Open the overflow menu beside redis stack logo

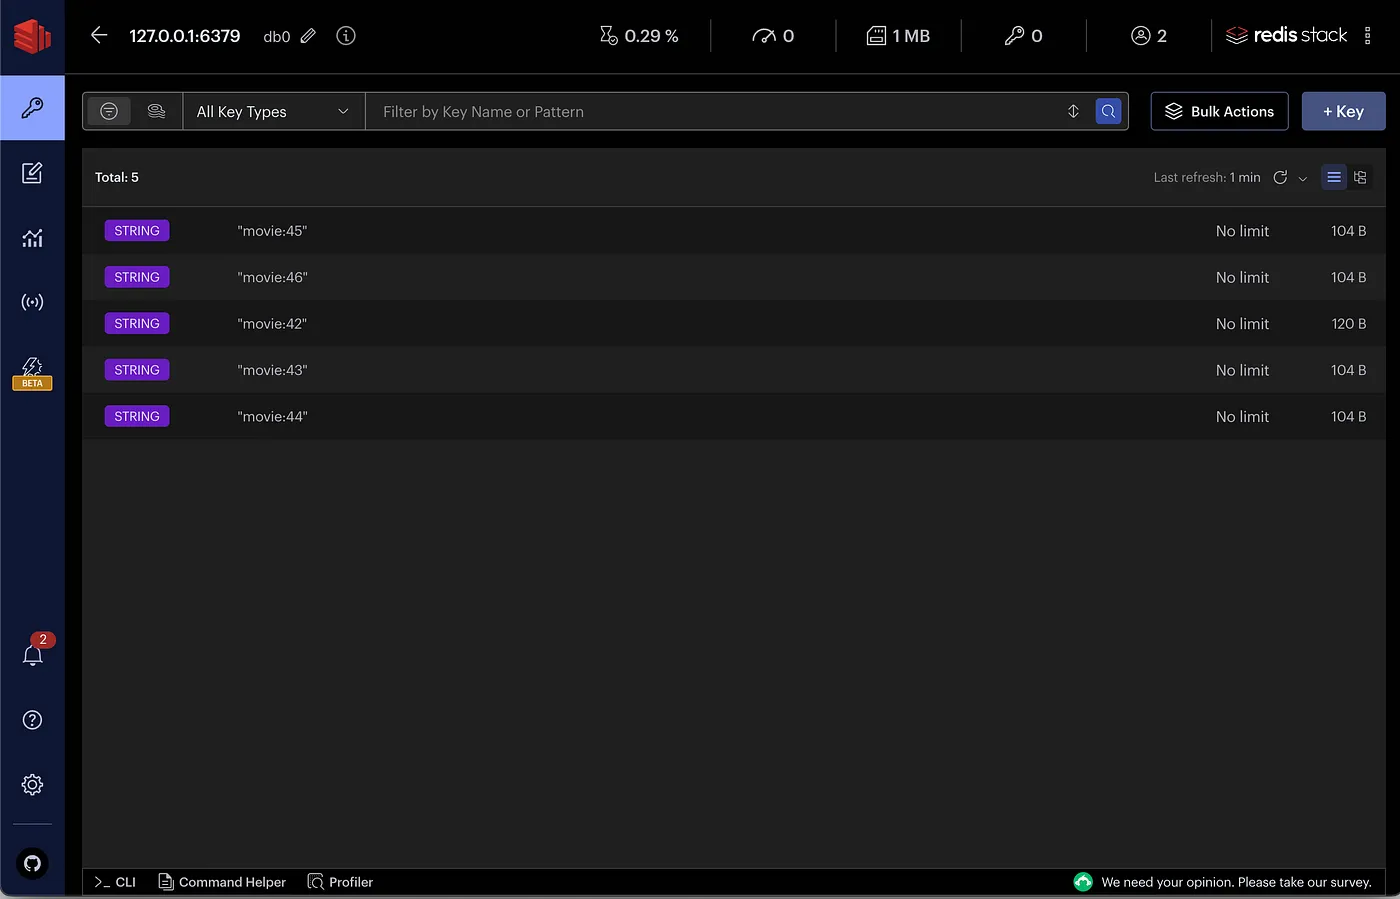click(x=1368, y=35)
